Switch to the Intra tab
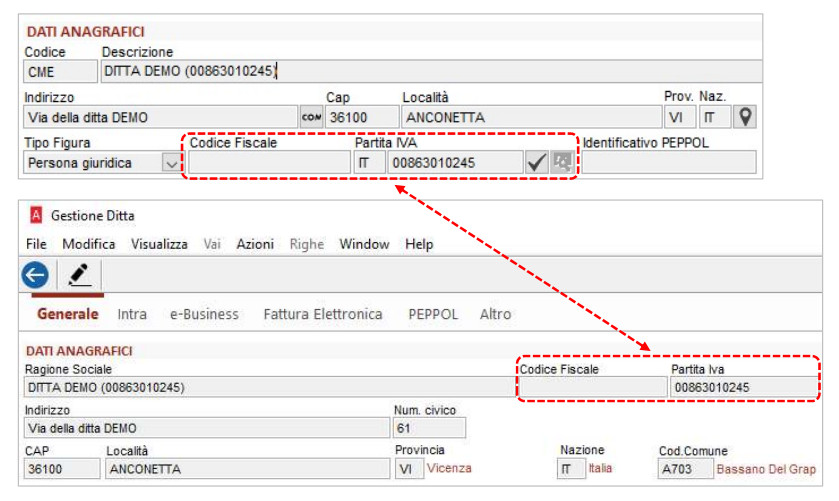This screenshot has width=839, height=501. 132,314
